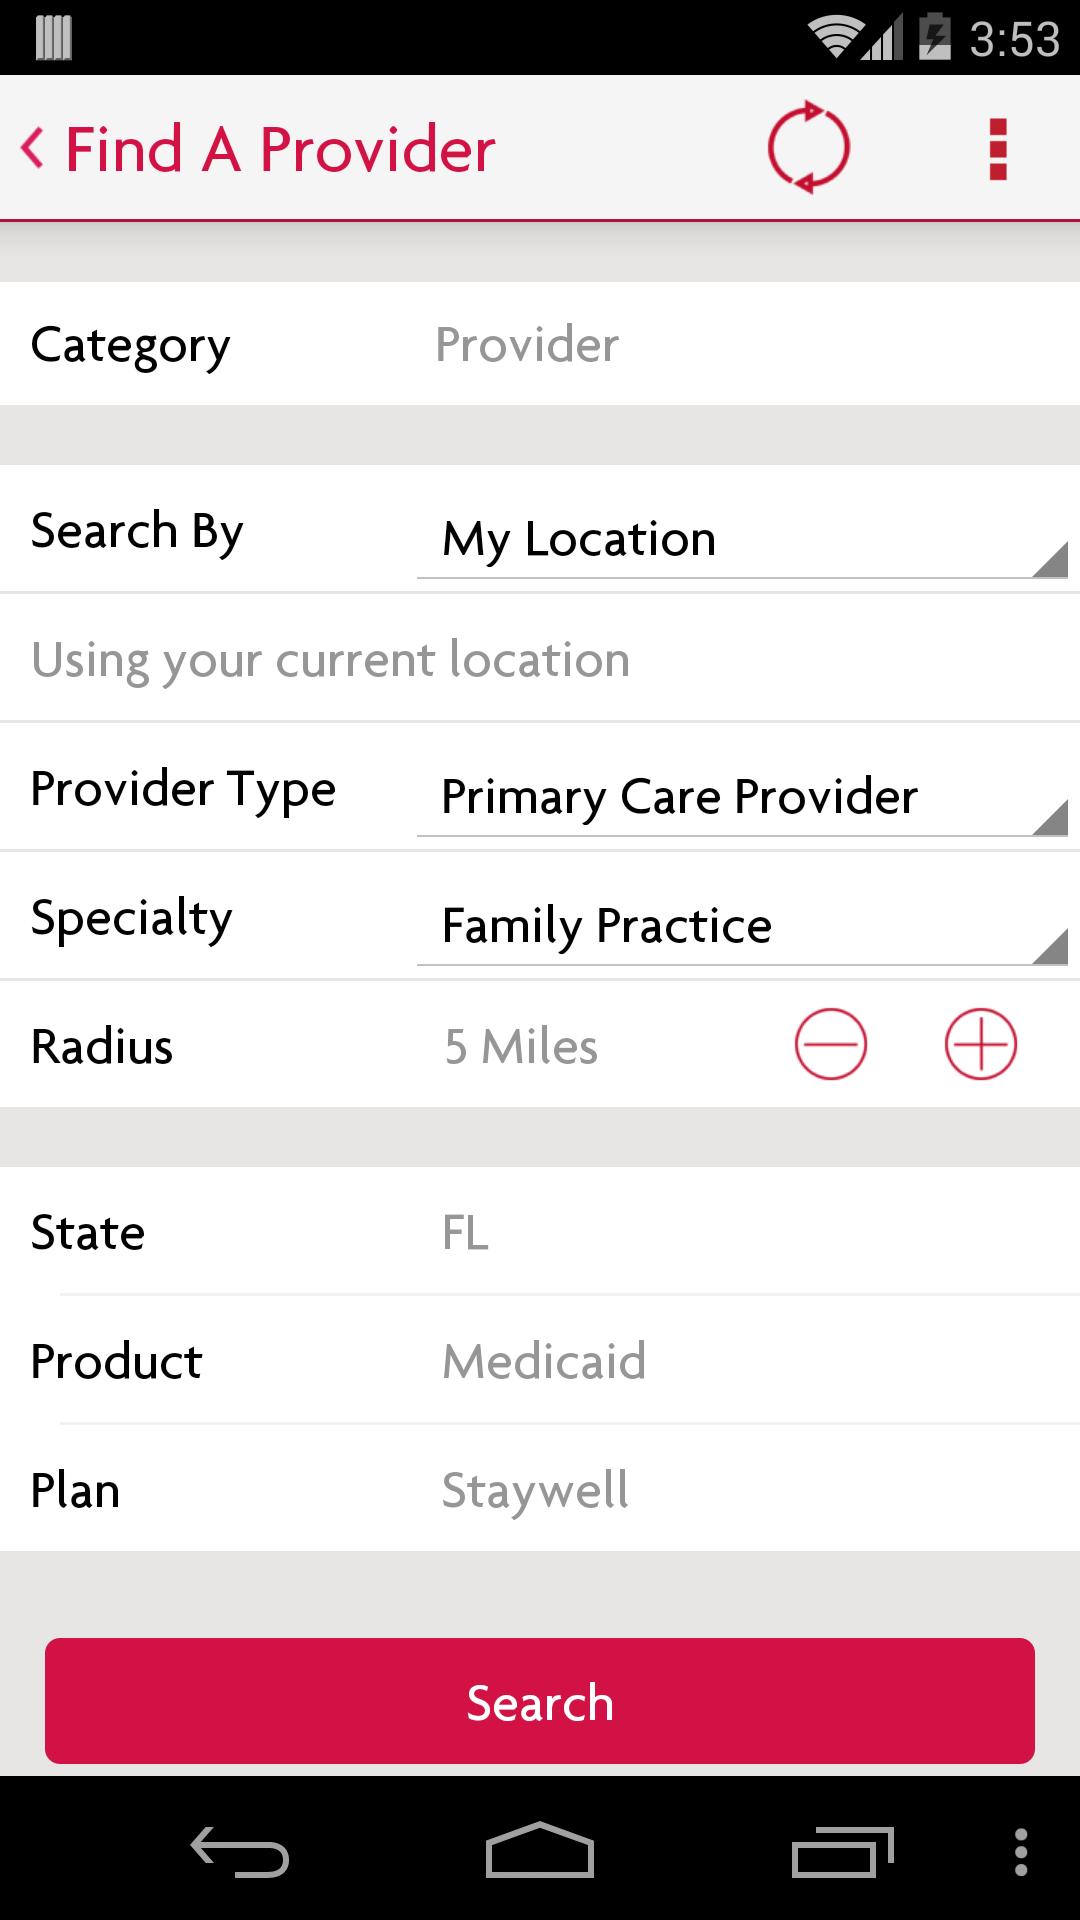Open the recent apps navigation button
The height and width of the screenshot is (1920, 1080).
(x=842, y=1851)
